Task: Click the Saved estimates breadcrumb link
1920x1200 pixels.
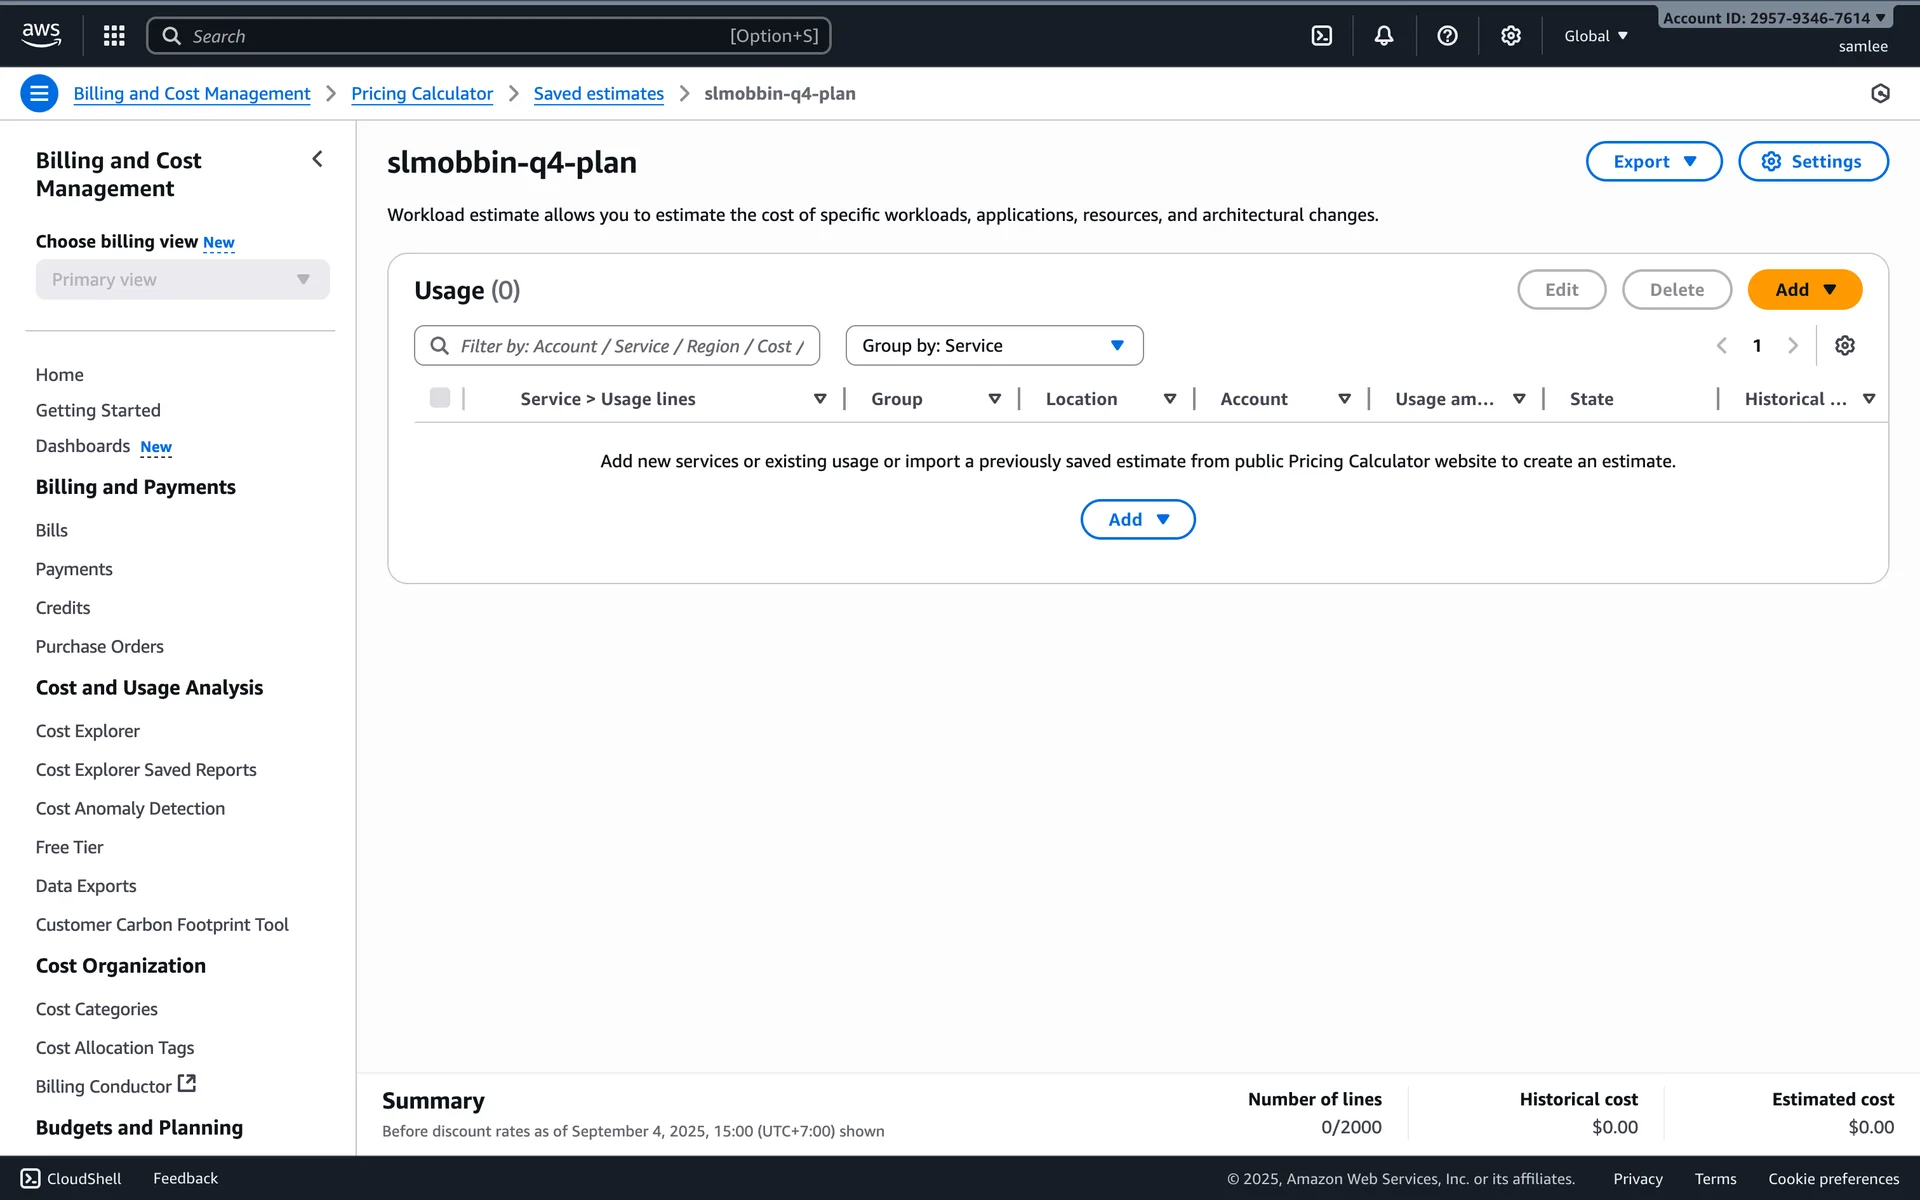Action: 598,94
